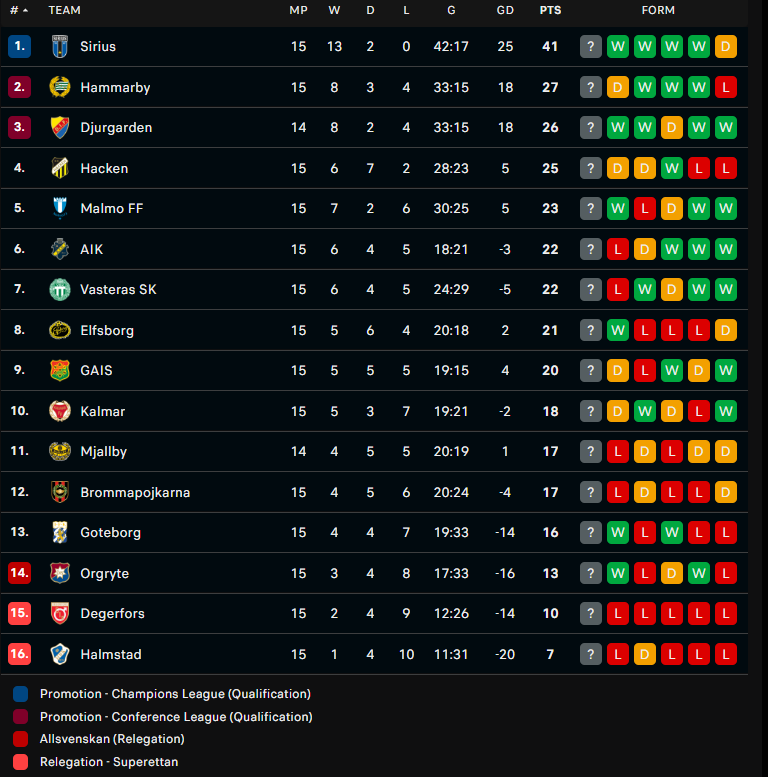Open the Vasteras SK team page
Viewport: 768px width, 777px height.
click(118, 289)
